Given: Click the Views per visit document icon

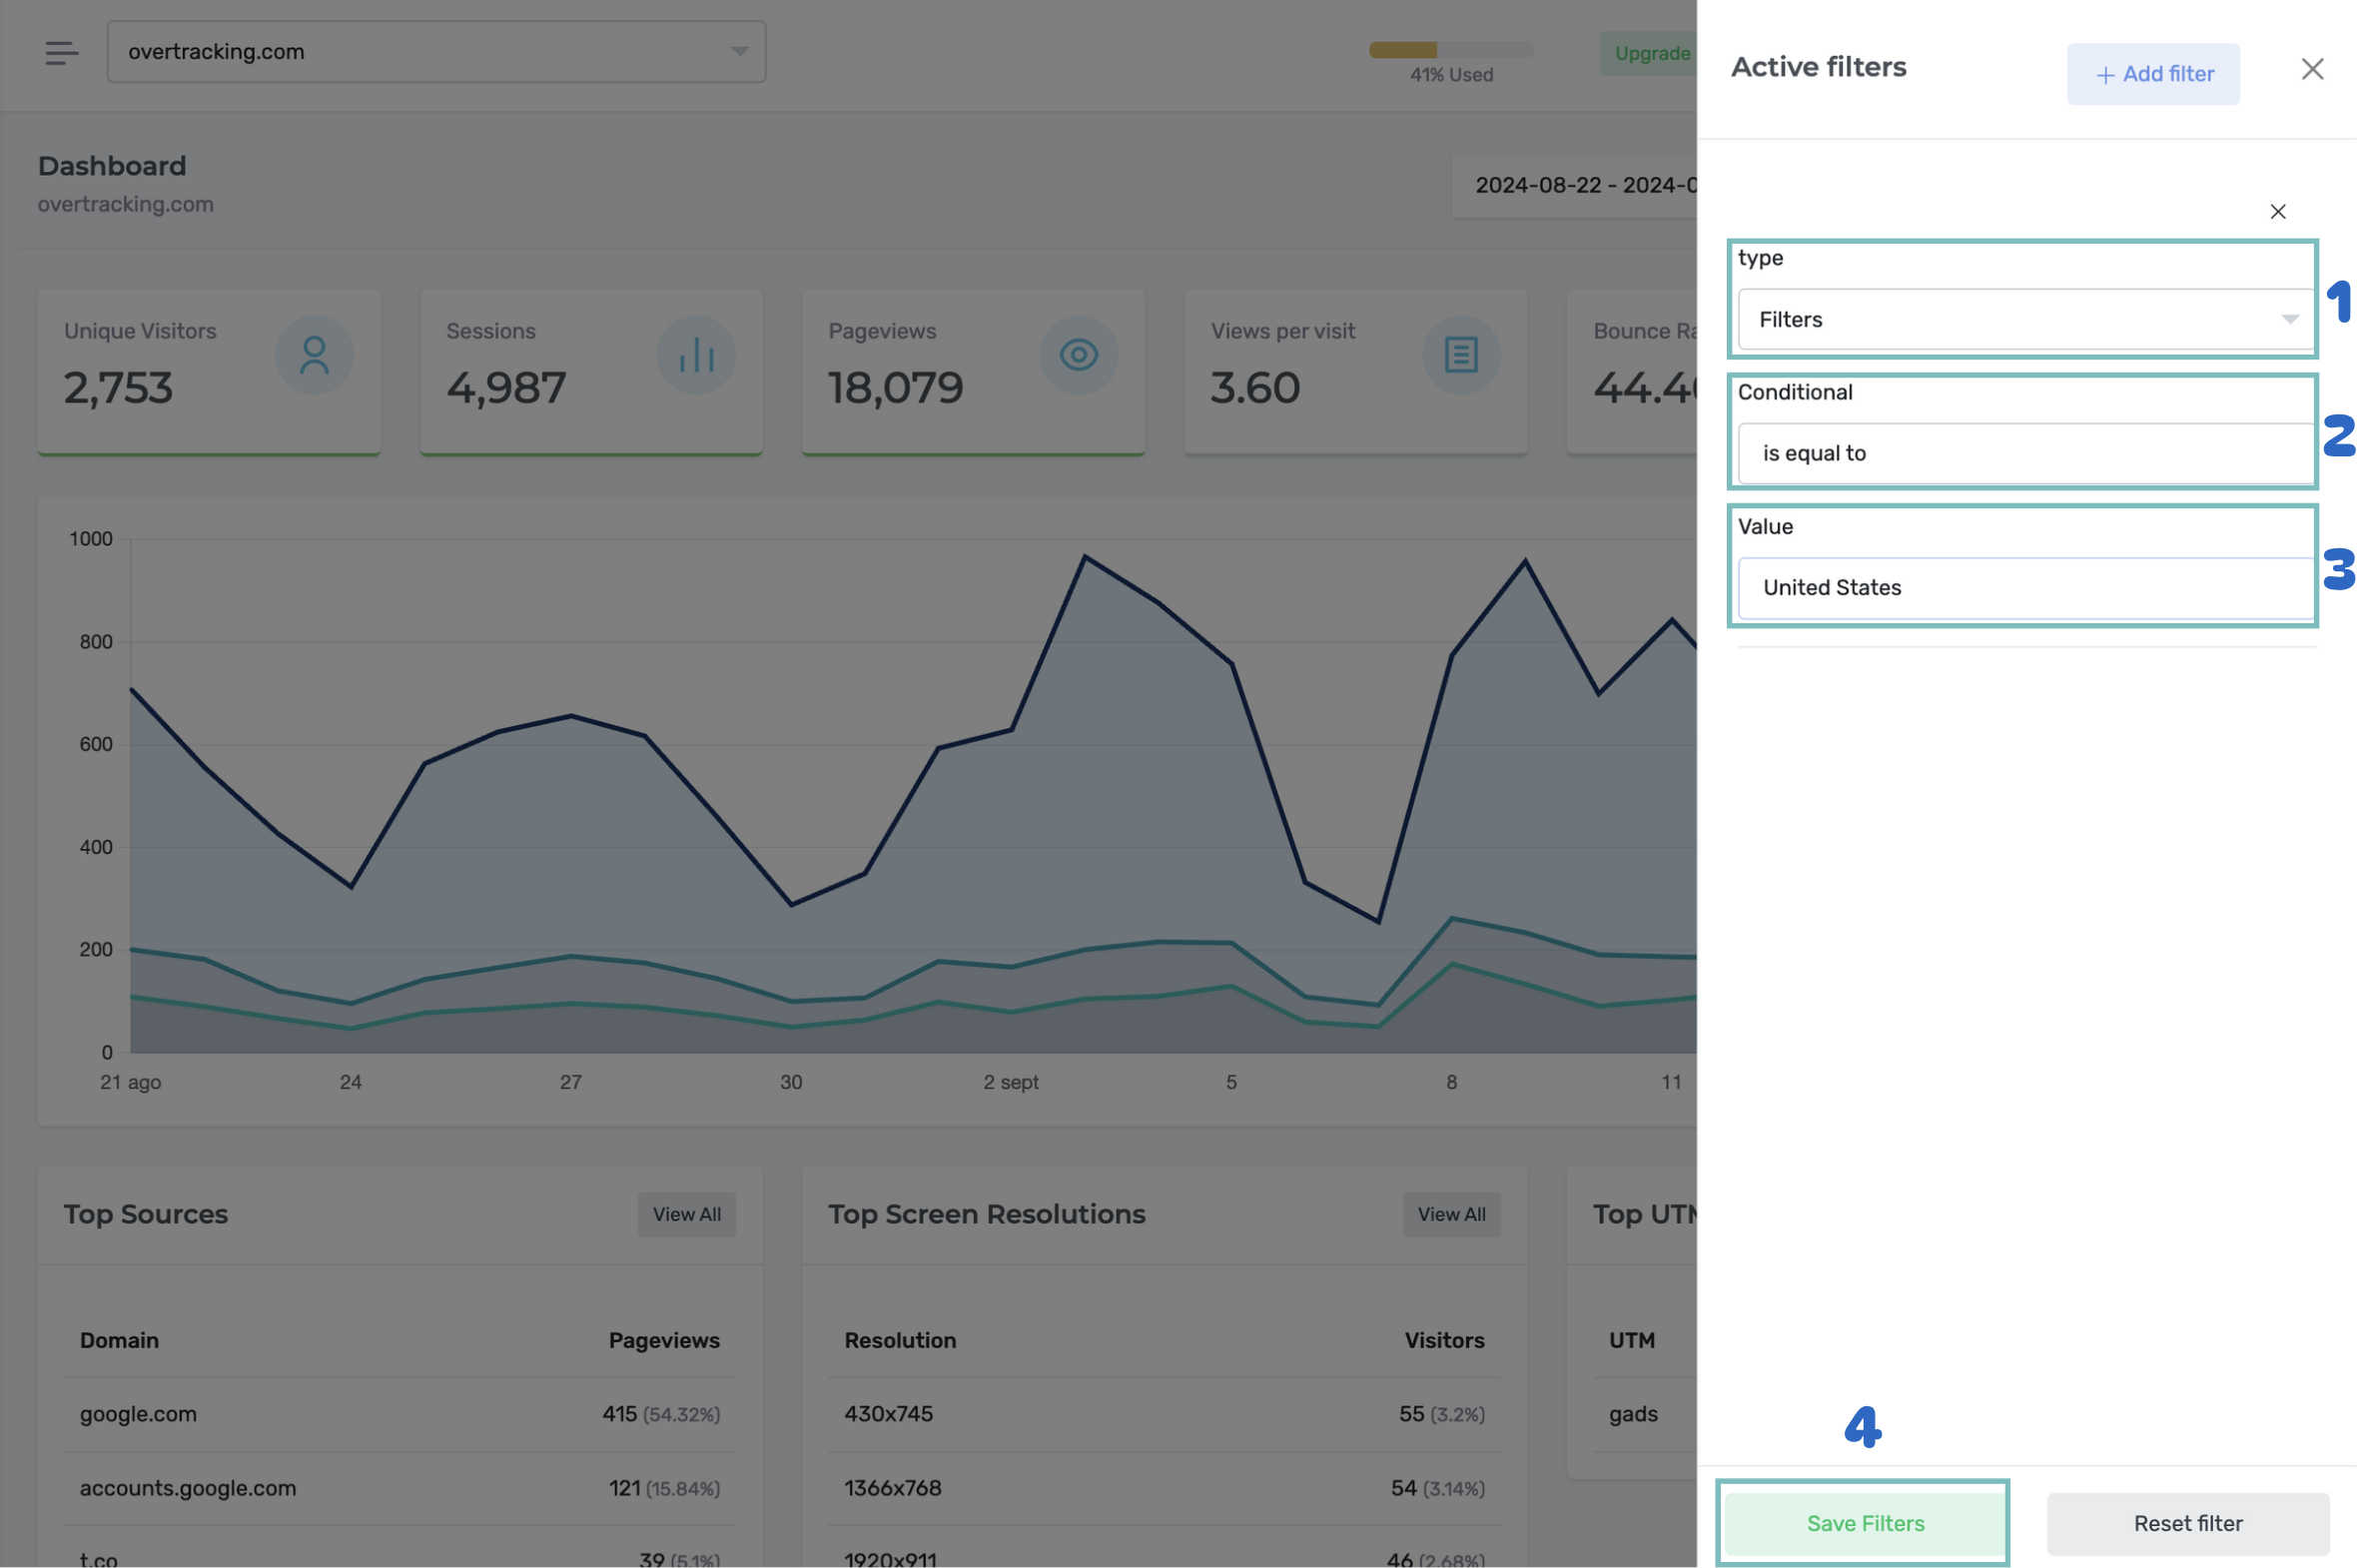Looking at the screenshot, I should point(1460,355).
